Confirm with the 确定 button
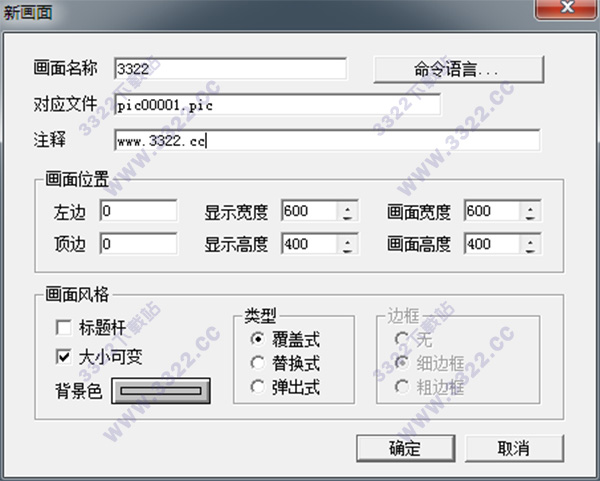The height and width of the screenshot is (481, 600). [x=406, y=448]
